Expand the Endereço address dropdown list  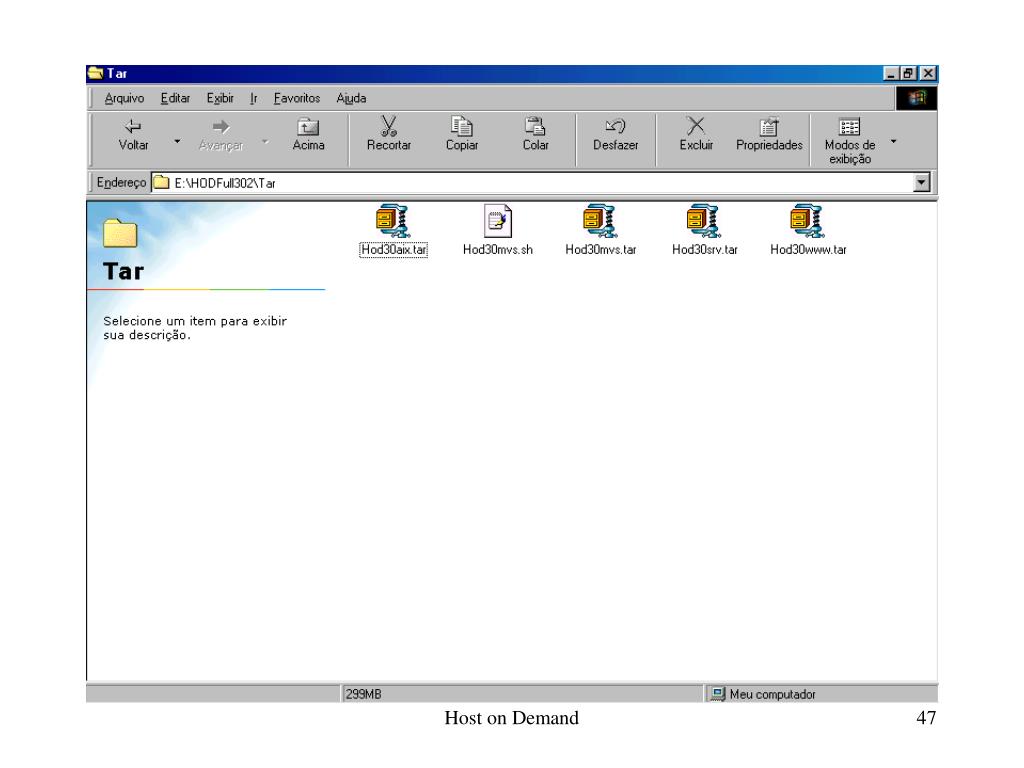pos(921,183)
